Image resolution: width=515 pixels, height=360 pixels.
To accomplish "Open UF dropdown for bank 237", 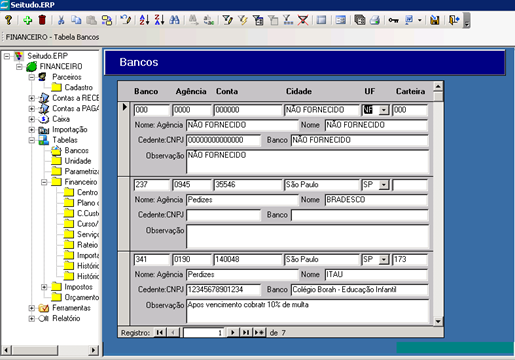I will [x=384, y=185].
